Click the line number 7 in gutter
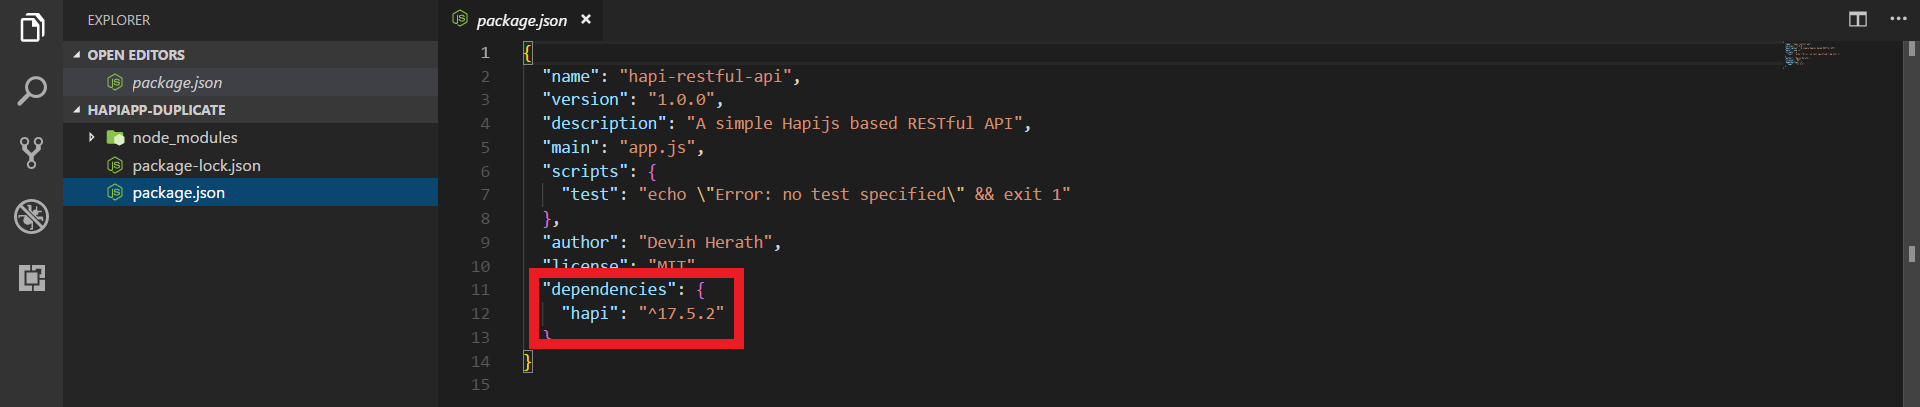 click(485, 194)
